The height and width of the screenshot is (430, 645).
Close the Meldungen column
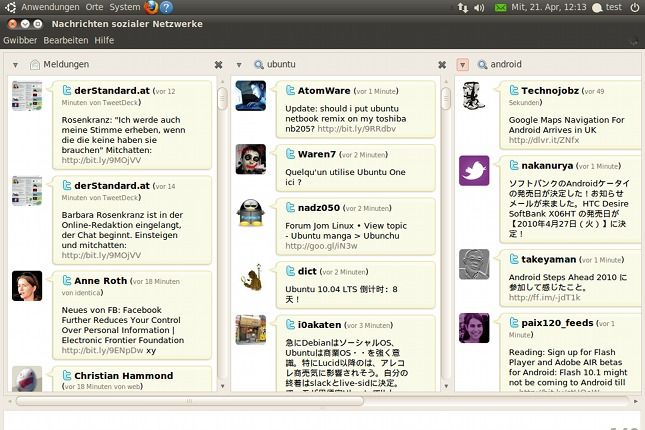[218, 65]
